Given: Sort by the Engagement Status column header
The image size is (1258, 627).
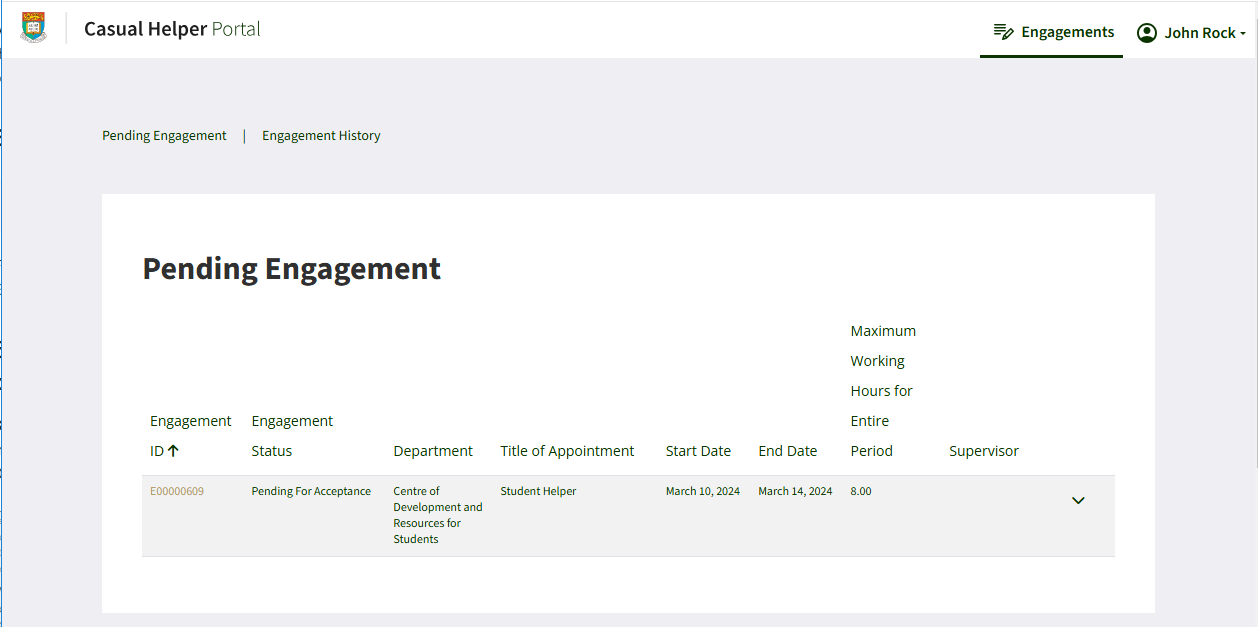Looking at the screenshot, I should coord(292,436).
